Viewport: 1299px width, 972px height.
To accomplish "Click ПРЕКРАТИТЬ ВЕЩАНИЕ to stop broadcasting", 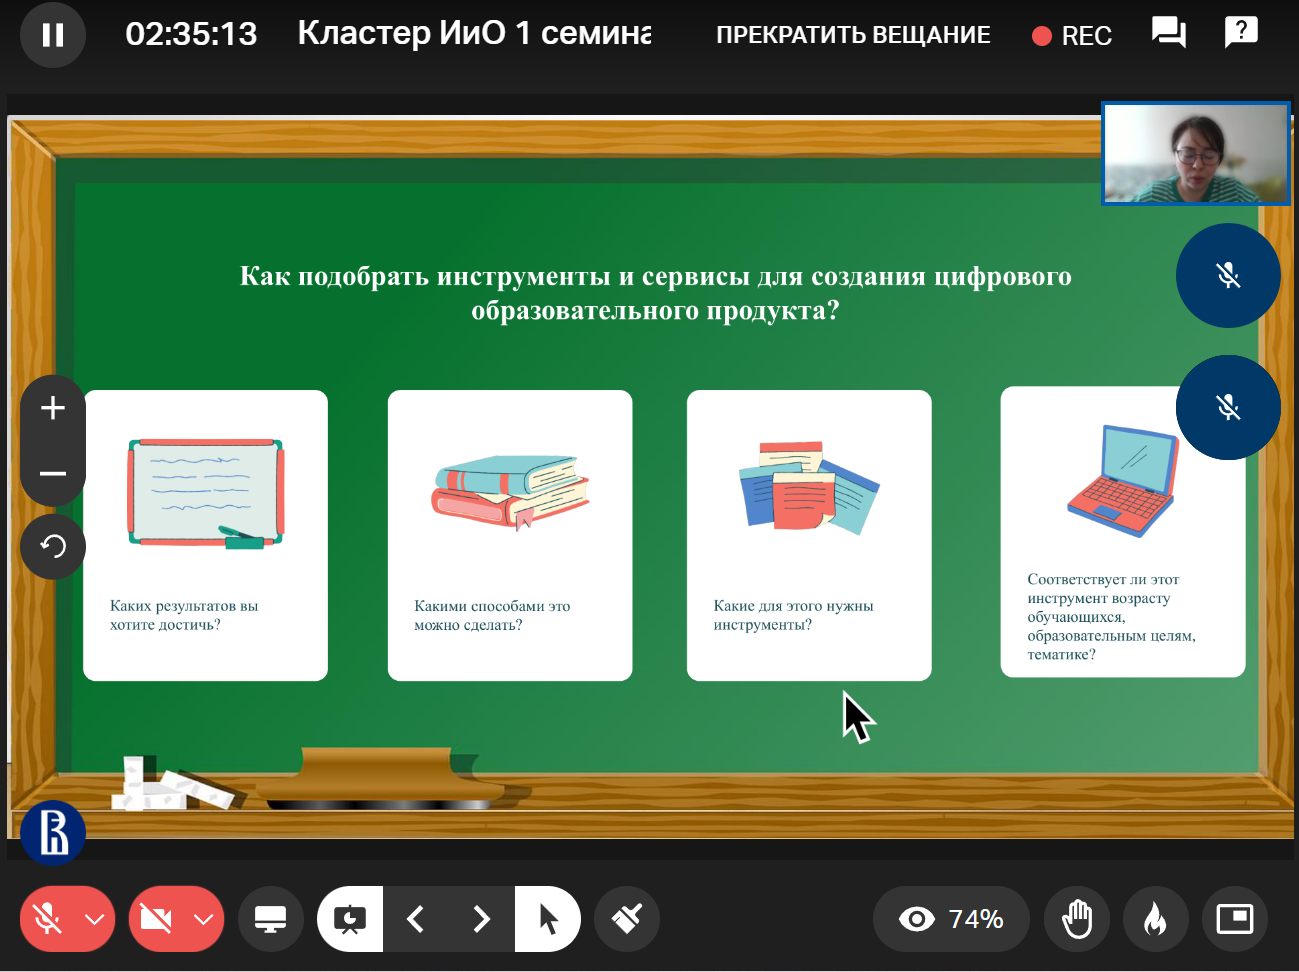I will 853,36.
